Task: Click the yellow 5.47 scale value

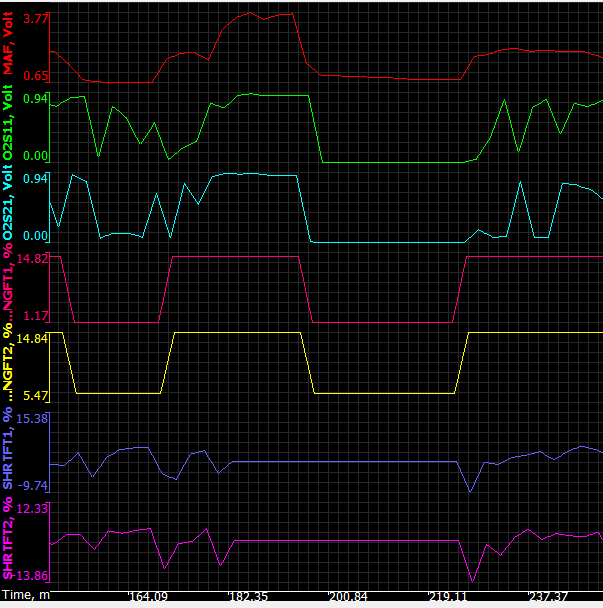Action: (x=35, y=396)
